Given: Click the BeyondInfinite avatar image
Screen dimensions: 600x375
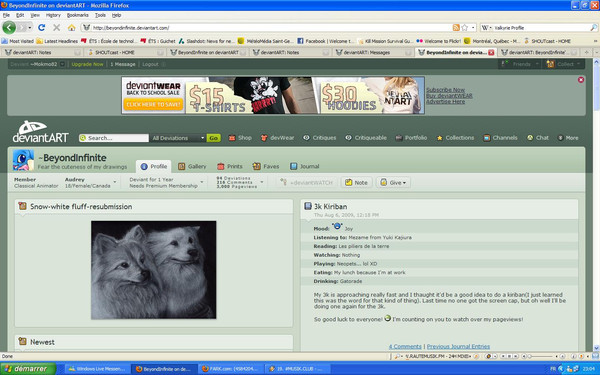Looking at the screenshot, I should [x=23, y=160].
